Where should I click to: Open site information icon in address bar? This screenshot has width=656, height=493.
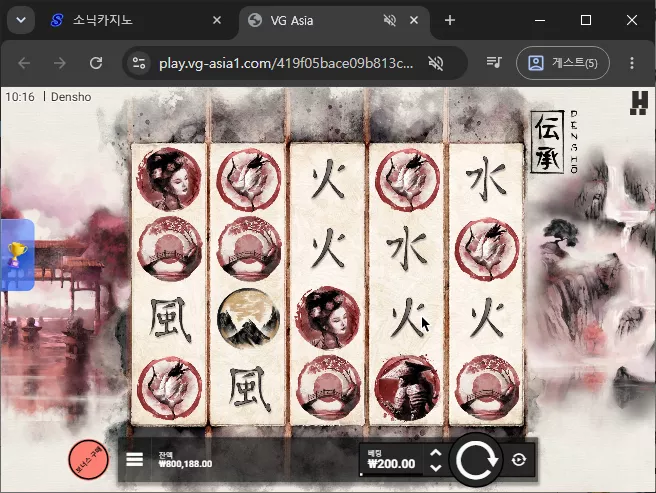139,63
